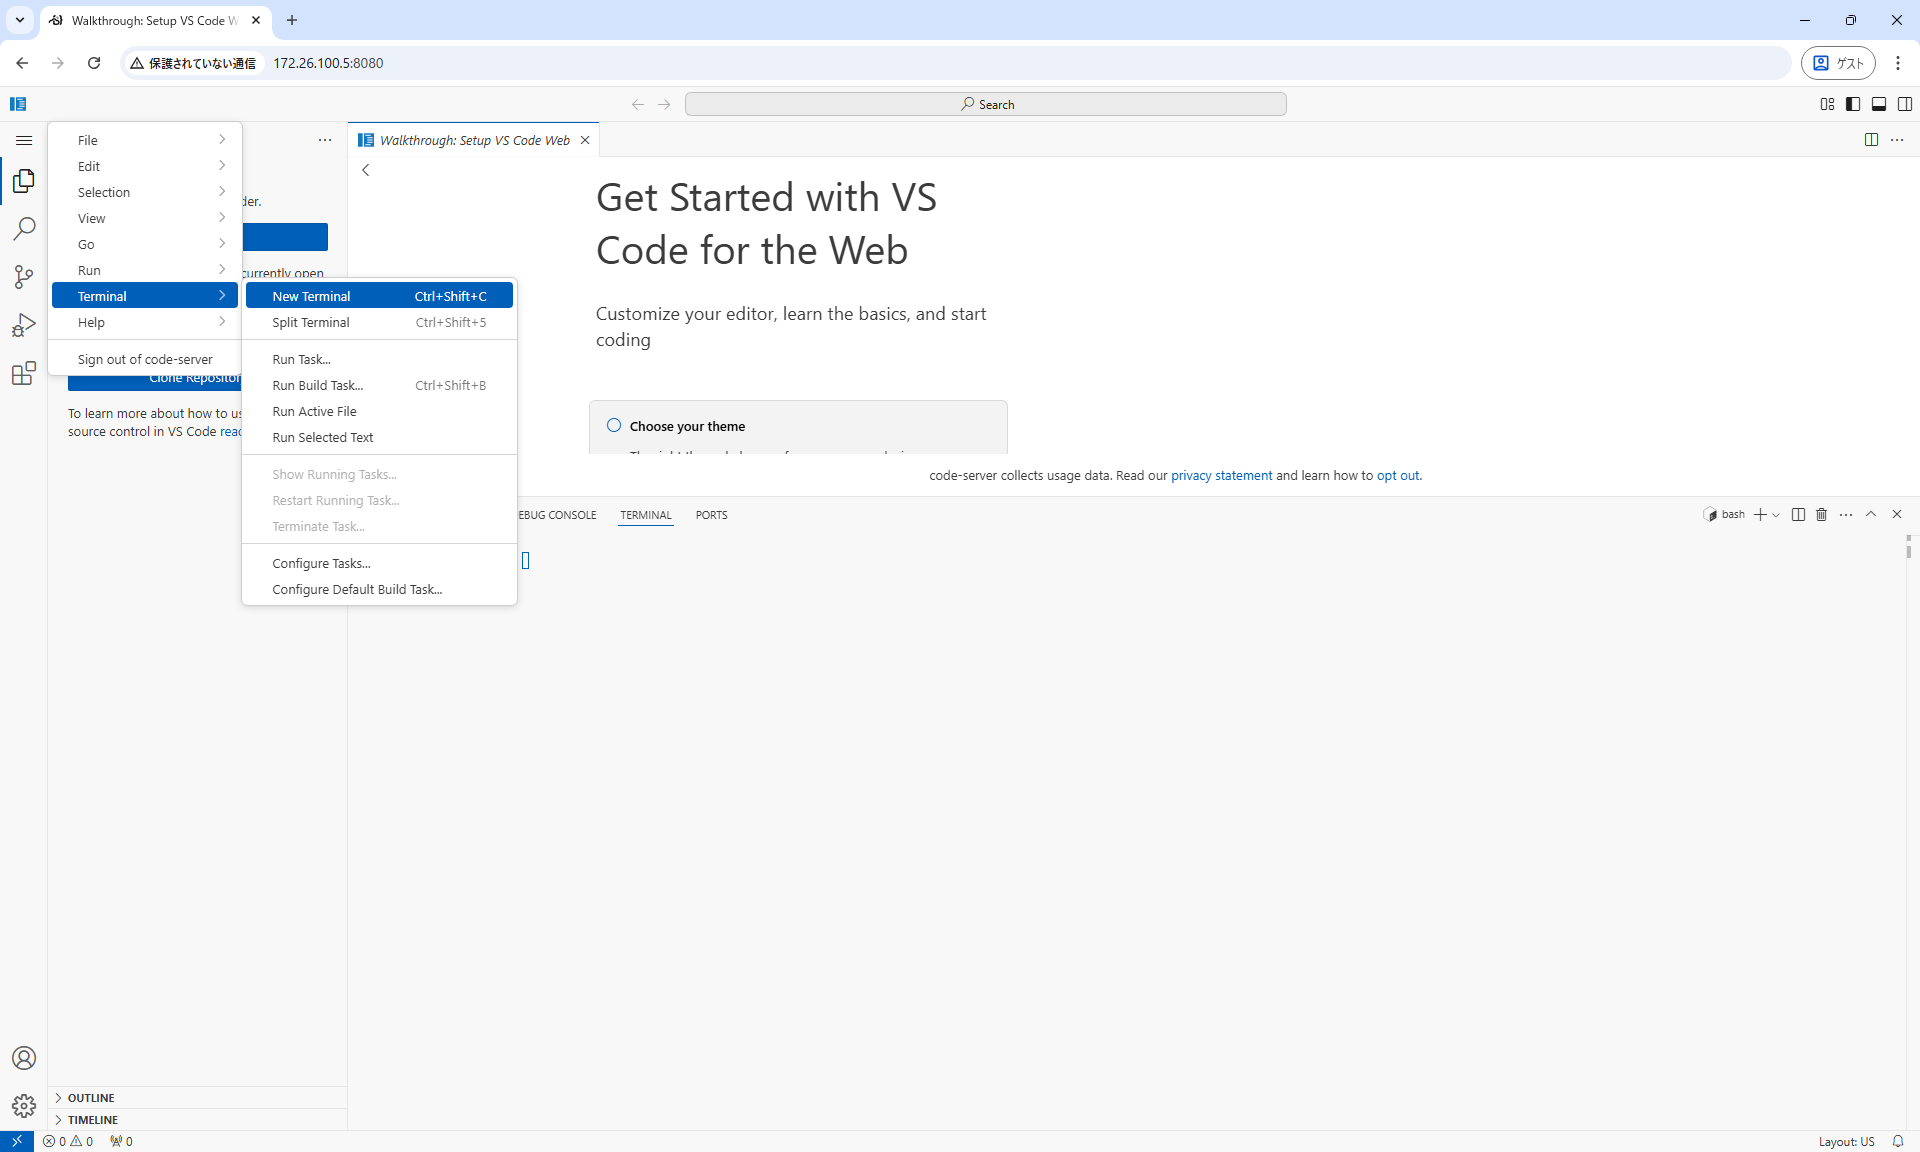This screenshot has width=1920, height=1152.
Task: Open the Chrome three-dot menu
Action: (1898, 63)
